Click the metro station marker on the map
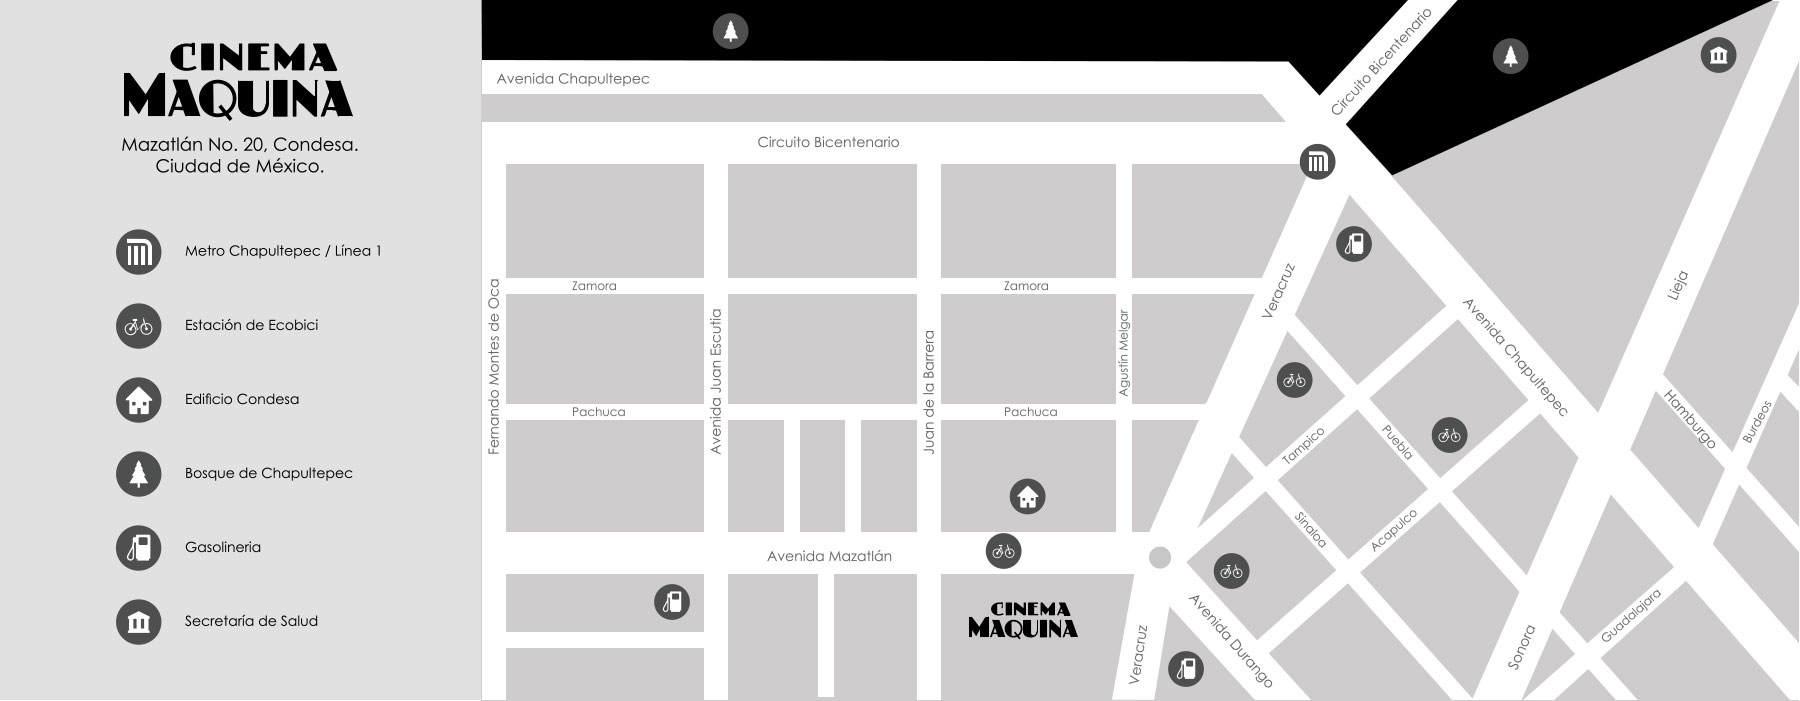Screen dimensions: 1800x701 [1317, 162]
